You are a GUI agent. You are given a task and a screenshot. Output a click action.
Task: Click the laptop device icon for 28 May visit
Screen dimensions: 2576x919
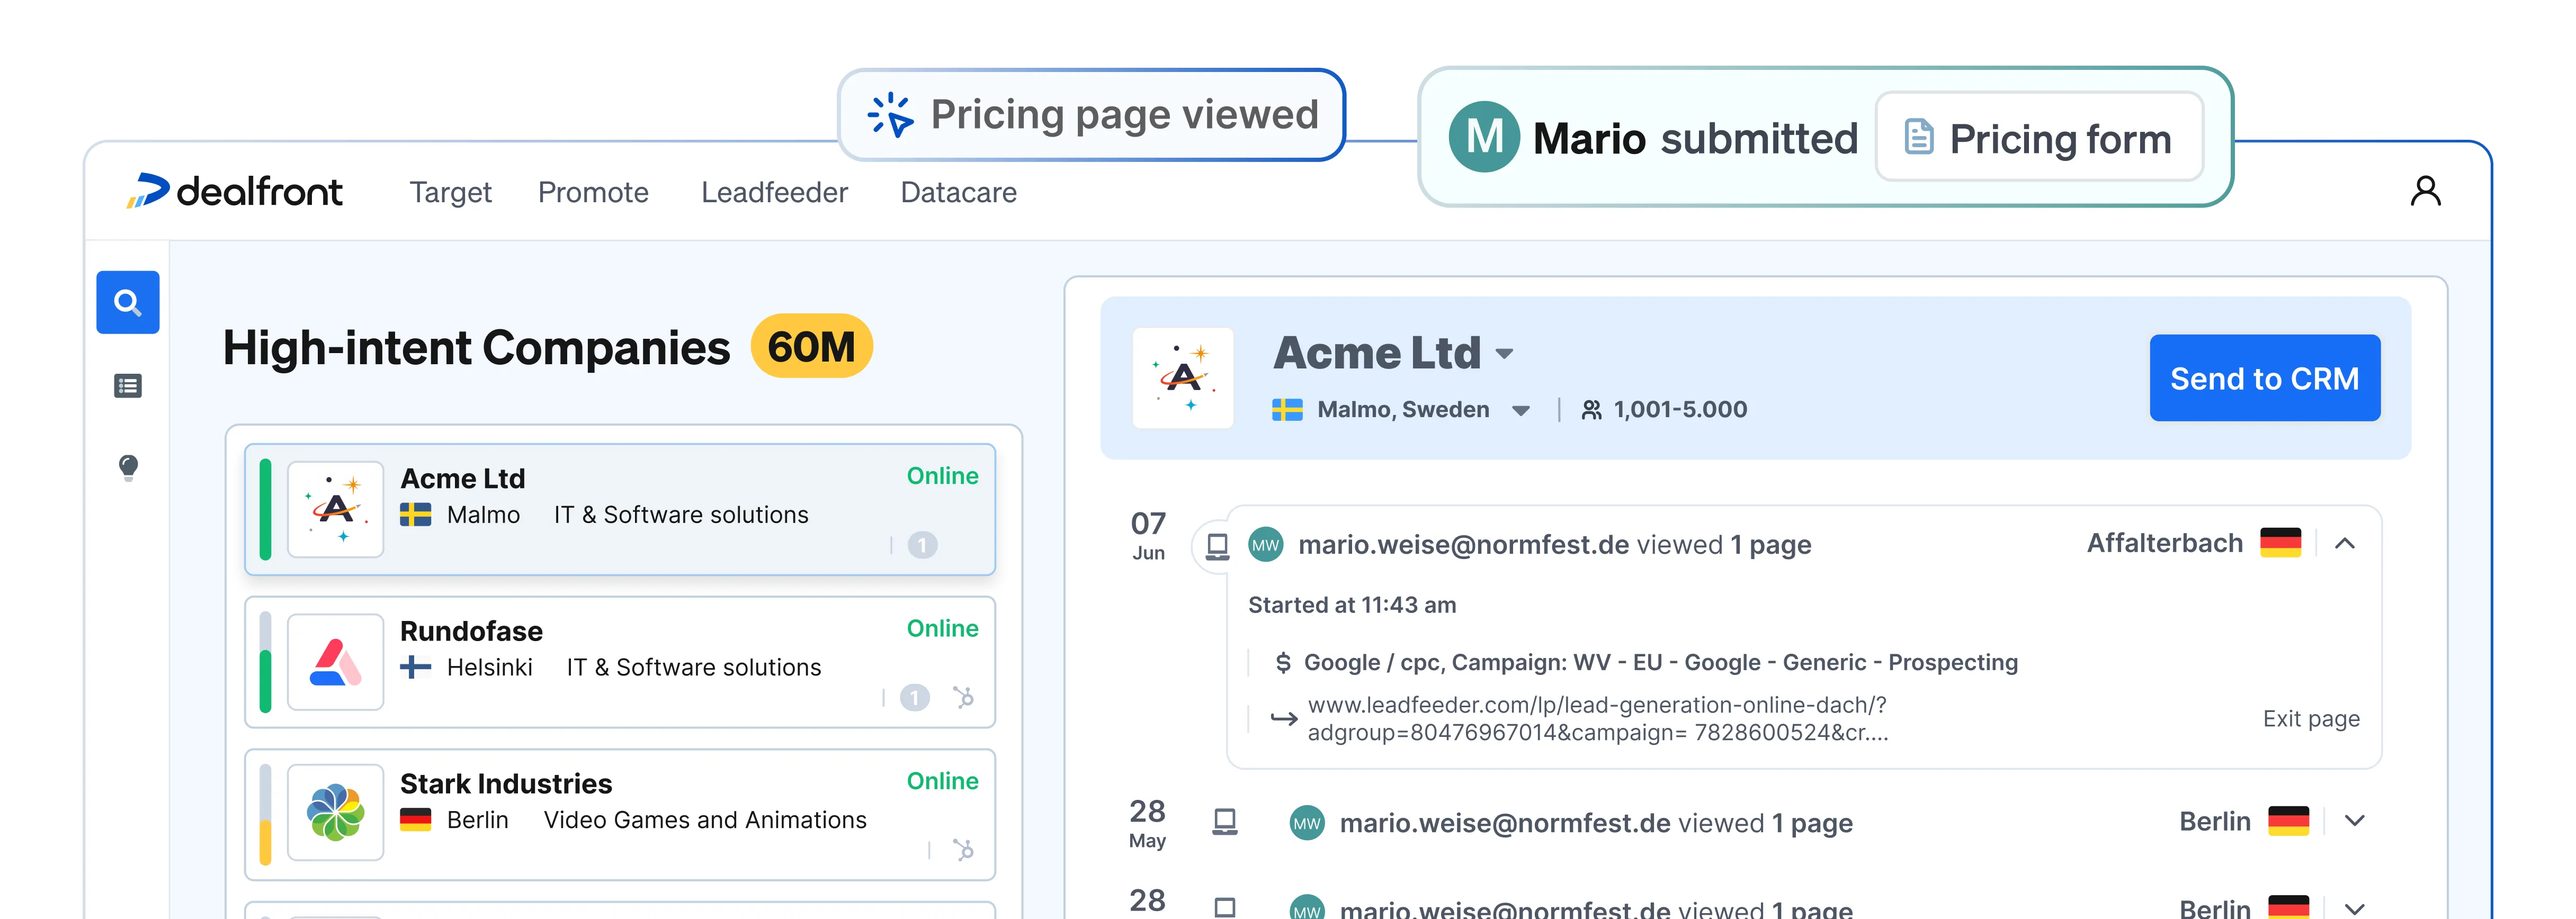pyautogui.click(x=1224, y=822)
